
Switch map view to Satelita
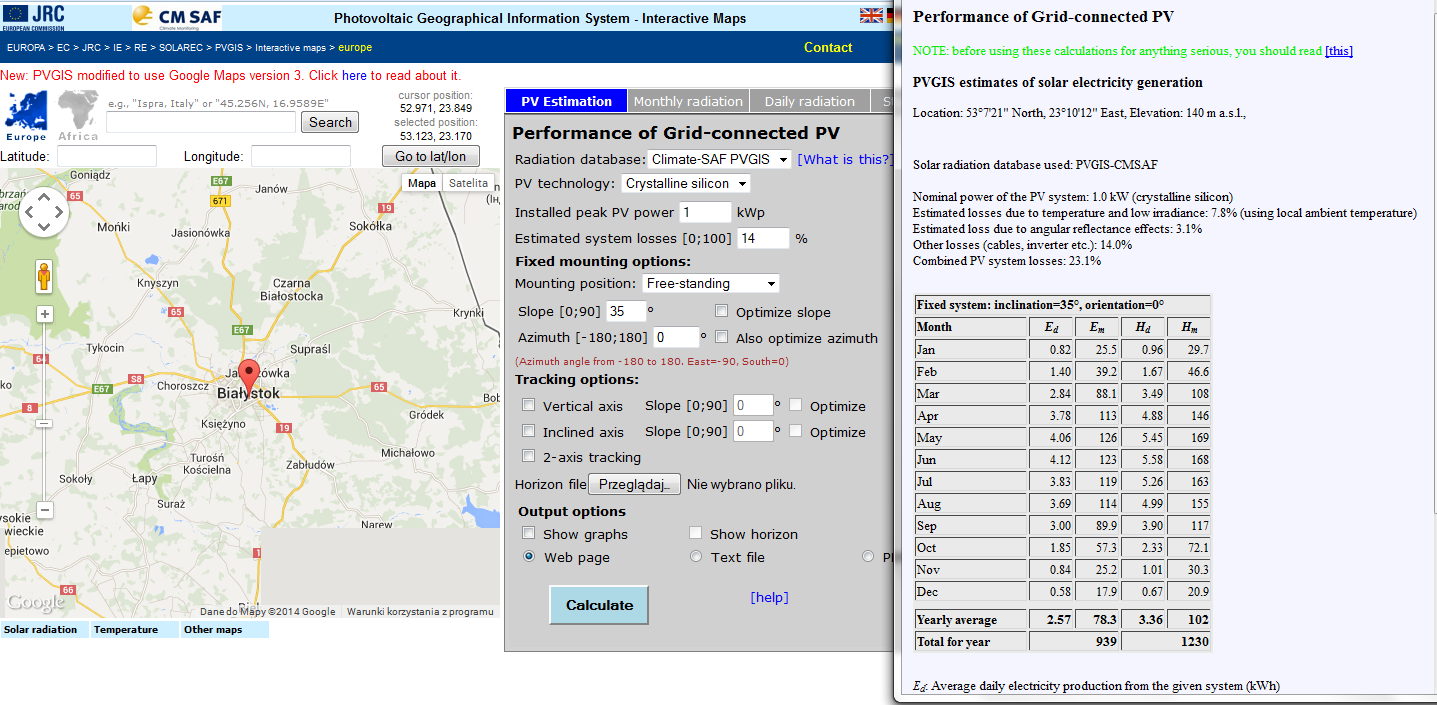coord(468,183)
